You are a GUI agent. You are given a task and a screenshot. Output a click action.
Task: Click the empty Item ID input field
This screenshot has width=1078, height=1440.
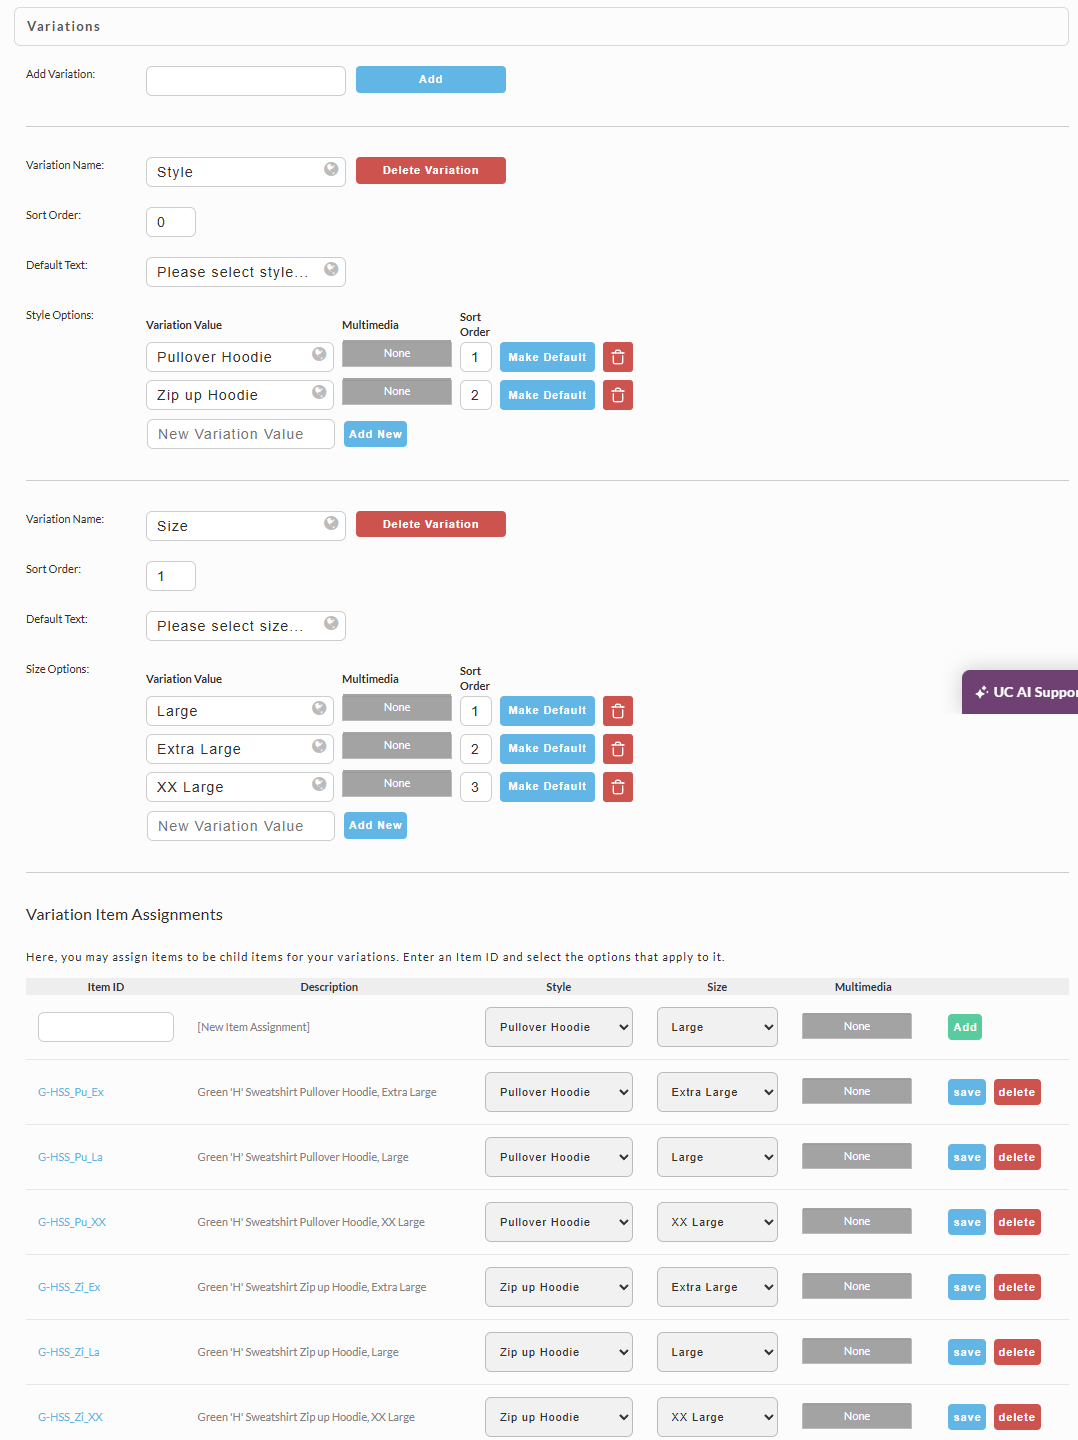tap(106, 1027)
